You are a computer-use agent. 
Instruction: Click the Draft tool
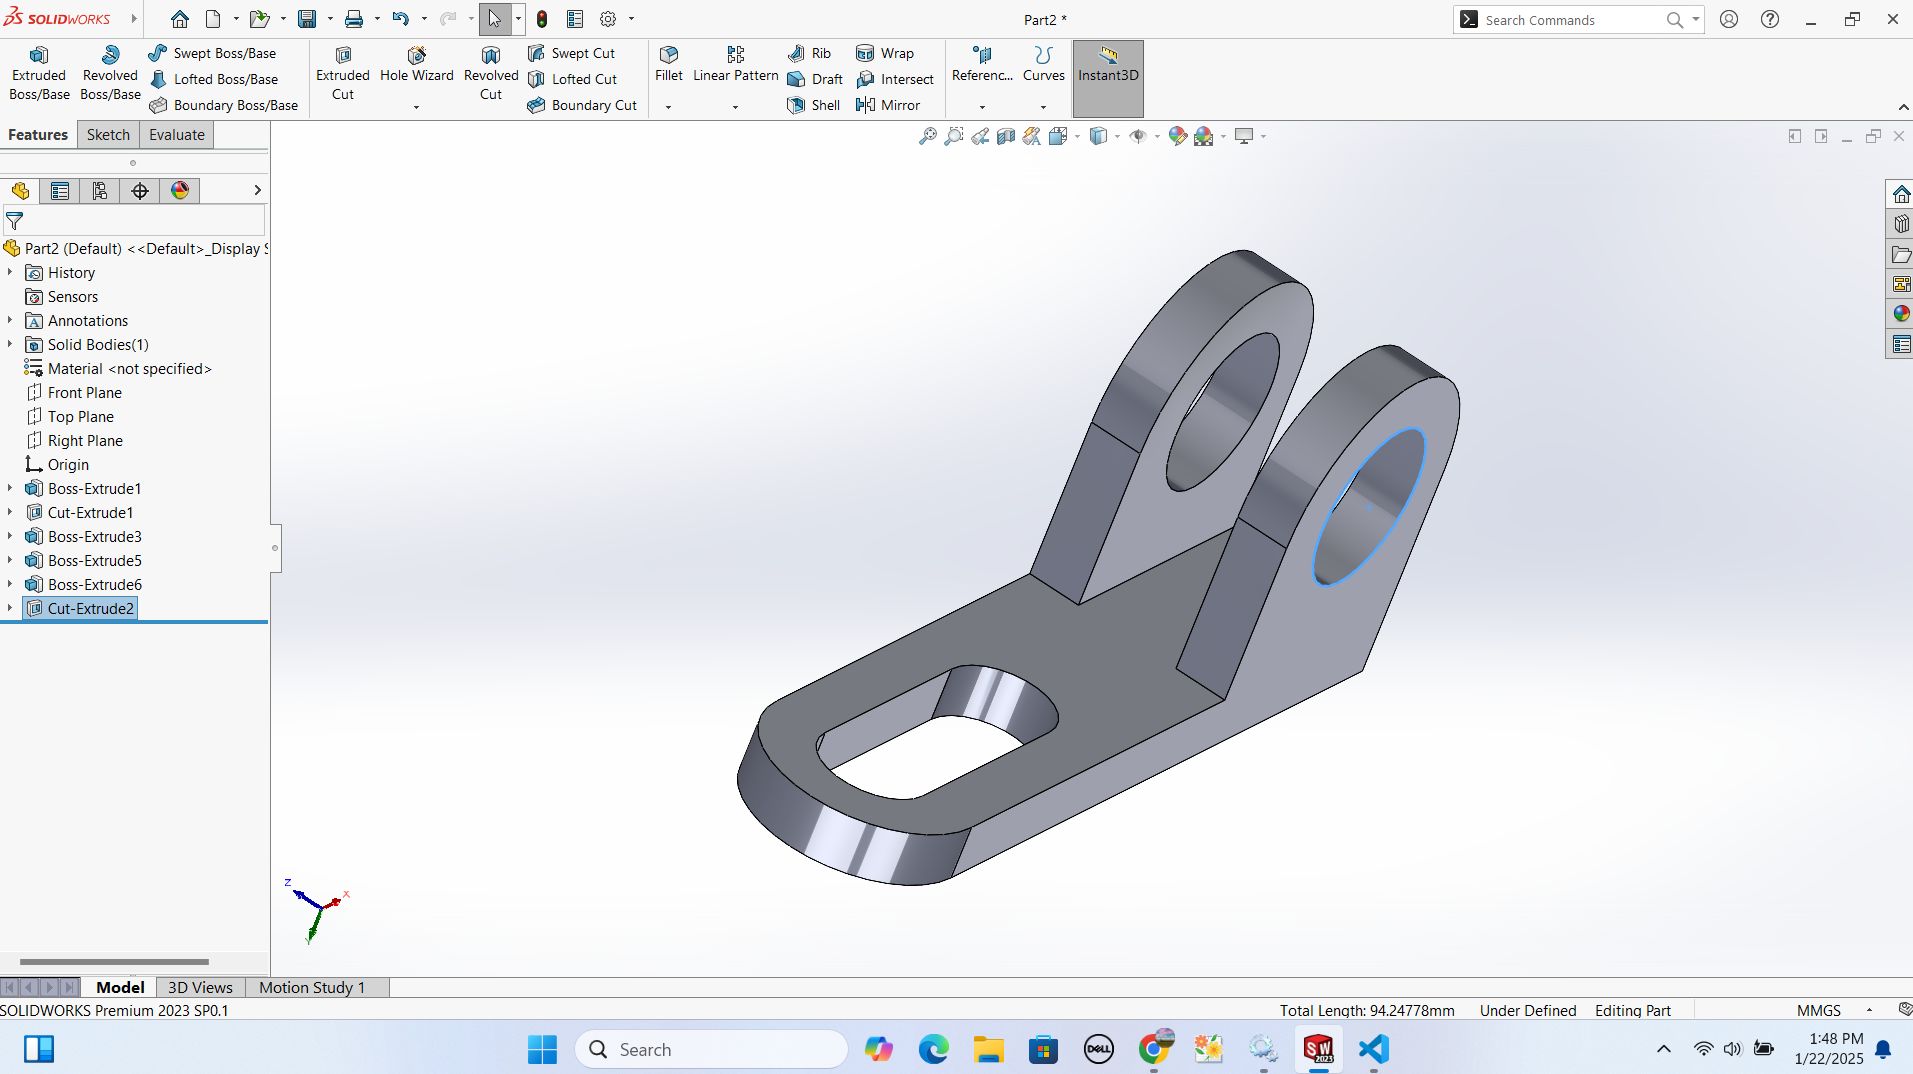tap(815, 79)
